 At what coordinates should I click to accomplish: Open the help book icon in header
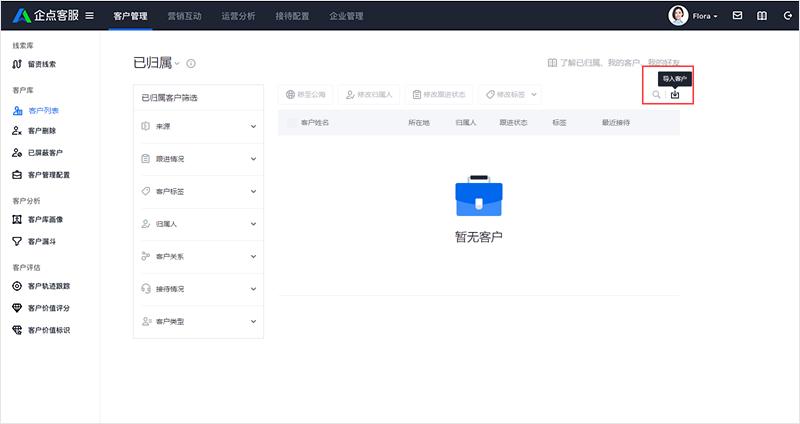coord(762,16)
